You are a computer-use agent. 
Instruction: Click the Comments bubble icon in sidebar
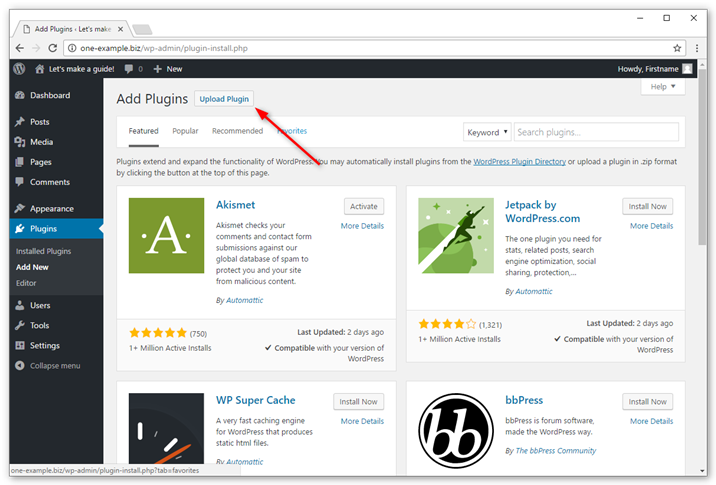[20, 182]
